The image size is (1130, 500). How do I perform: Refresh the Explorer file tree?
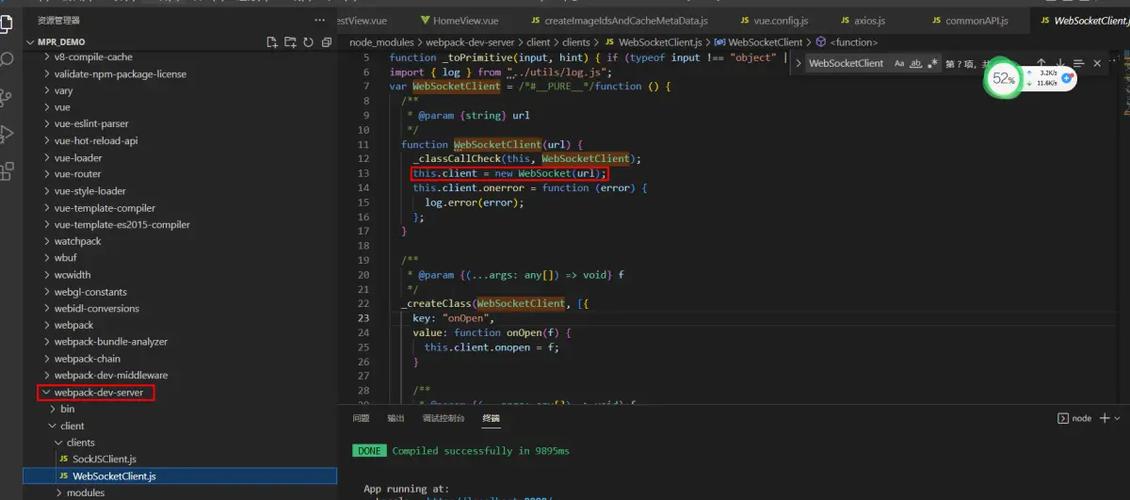[x=308, y=43]
